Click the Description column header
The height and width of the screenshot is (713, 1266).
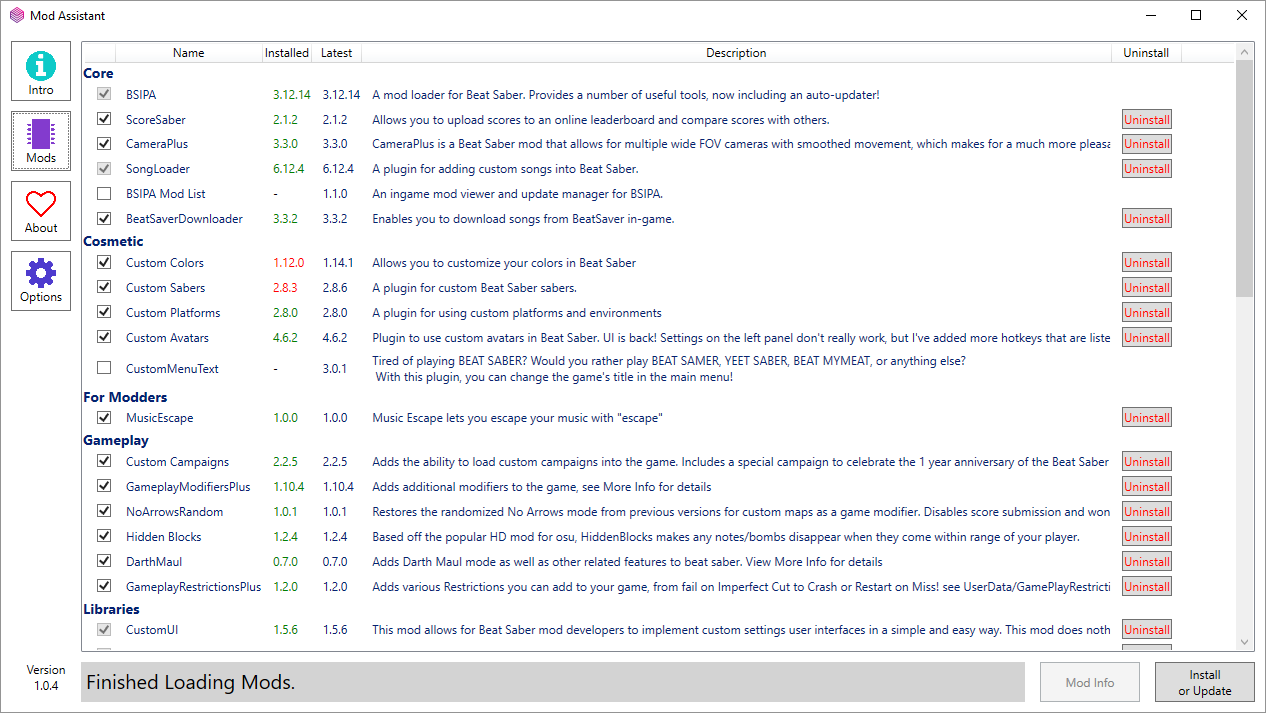point(736,53)
